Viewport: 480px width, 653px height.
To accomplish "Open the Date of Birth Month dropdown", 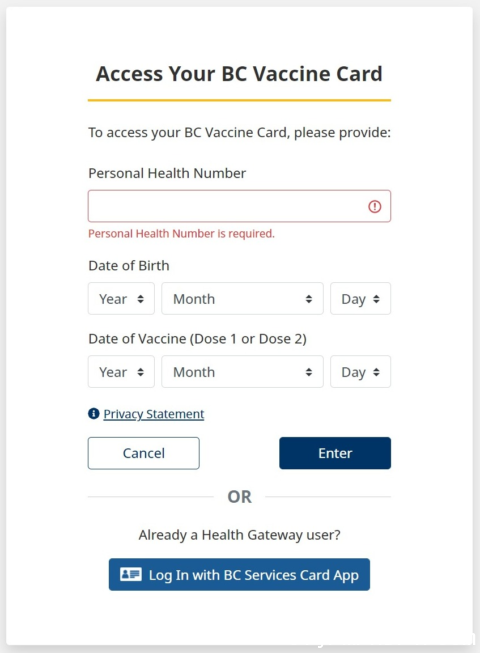I will click(x=242, y=299).
